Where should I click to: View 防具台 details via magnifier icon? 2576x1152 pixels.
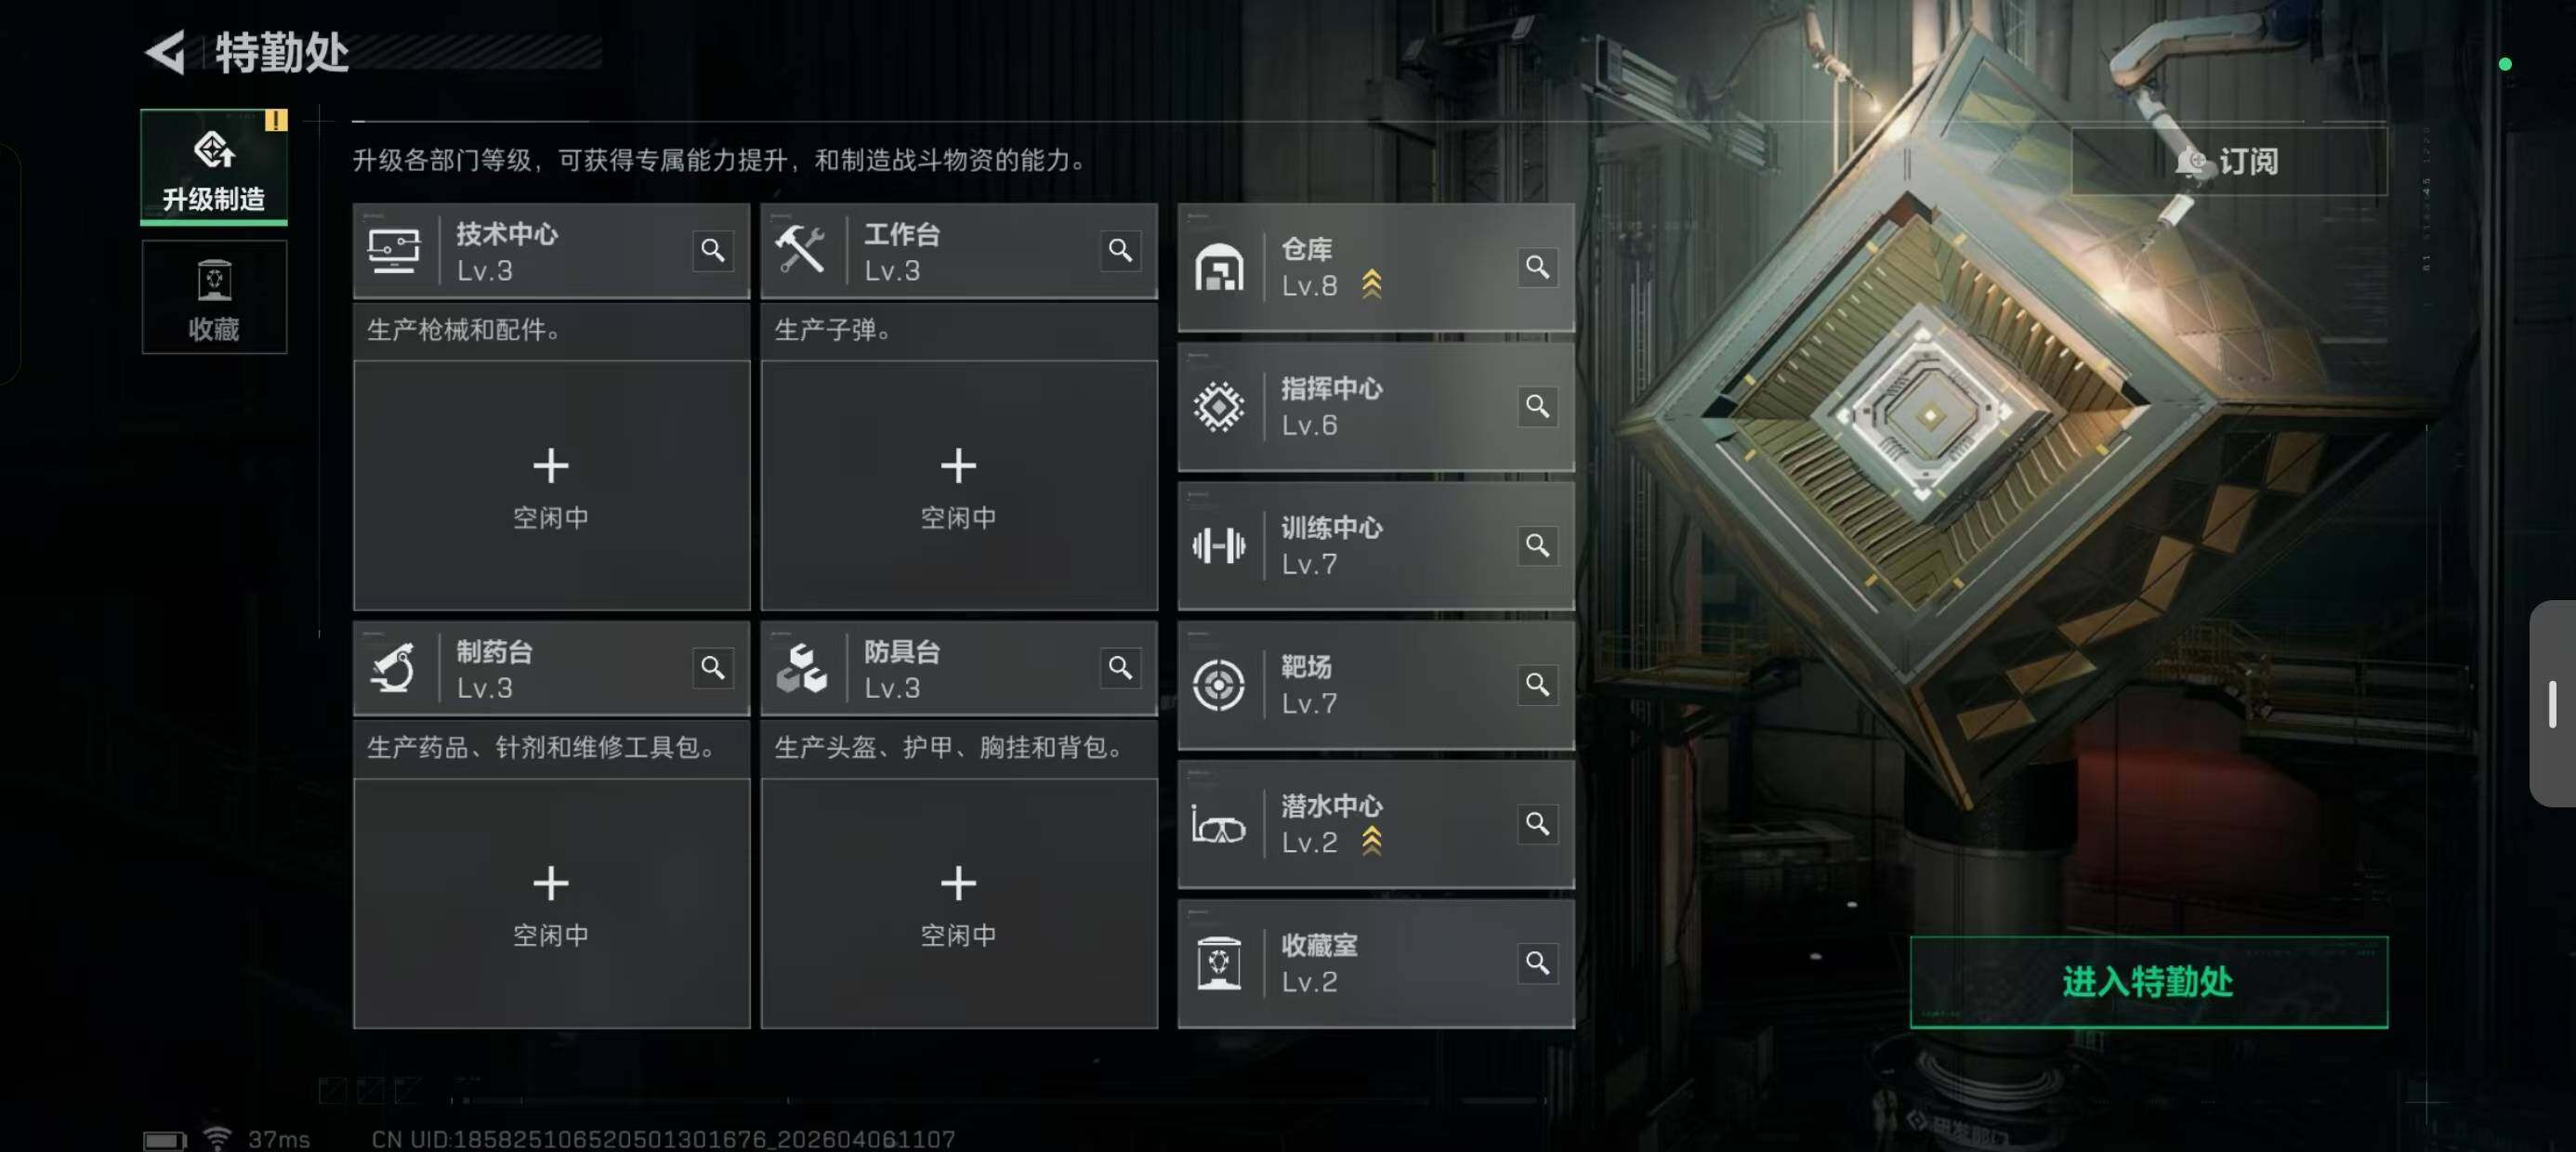click(1120, 667)
